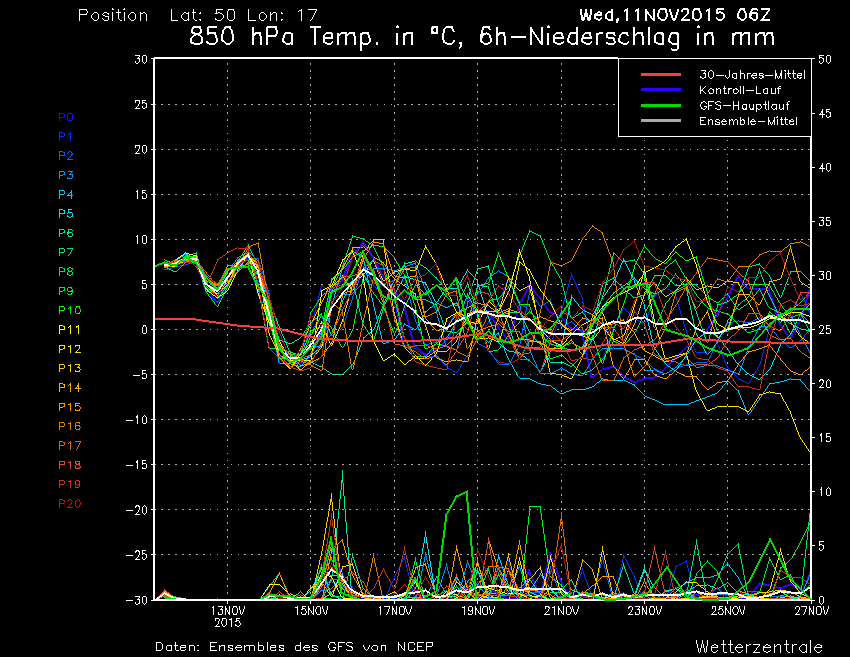
Task: Click the 25NOV date axis label
Action: [x=729, y=611]
